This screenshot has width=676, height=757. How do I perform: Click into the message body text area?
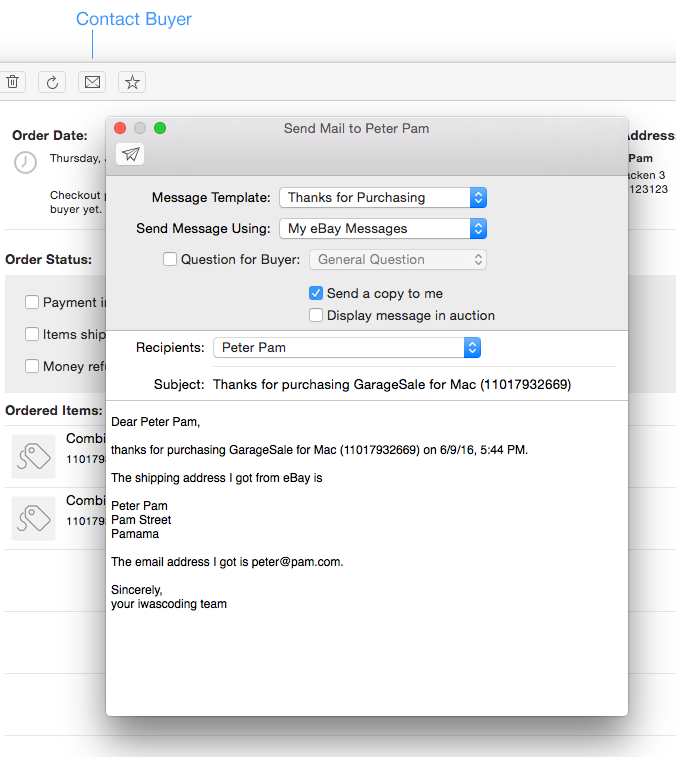pos(366,650)
